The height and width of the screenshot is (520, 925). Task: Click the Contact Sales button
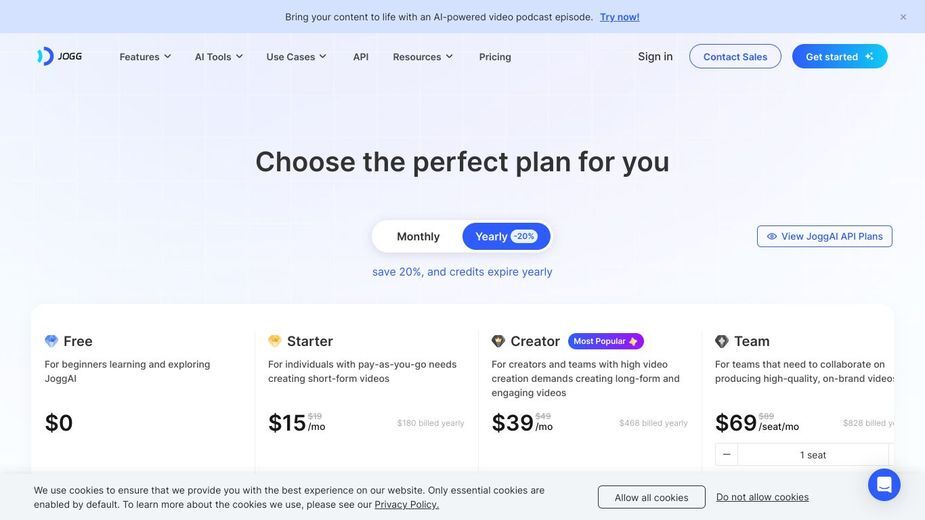click(735, 57)
